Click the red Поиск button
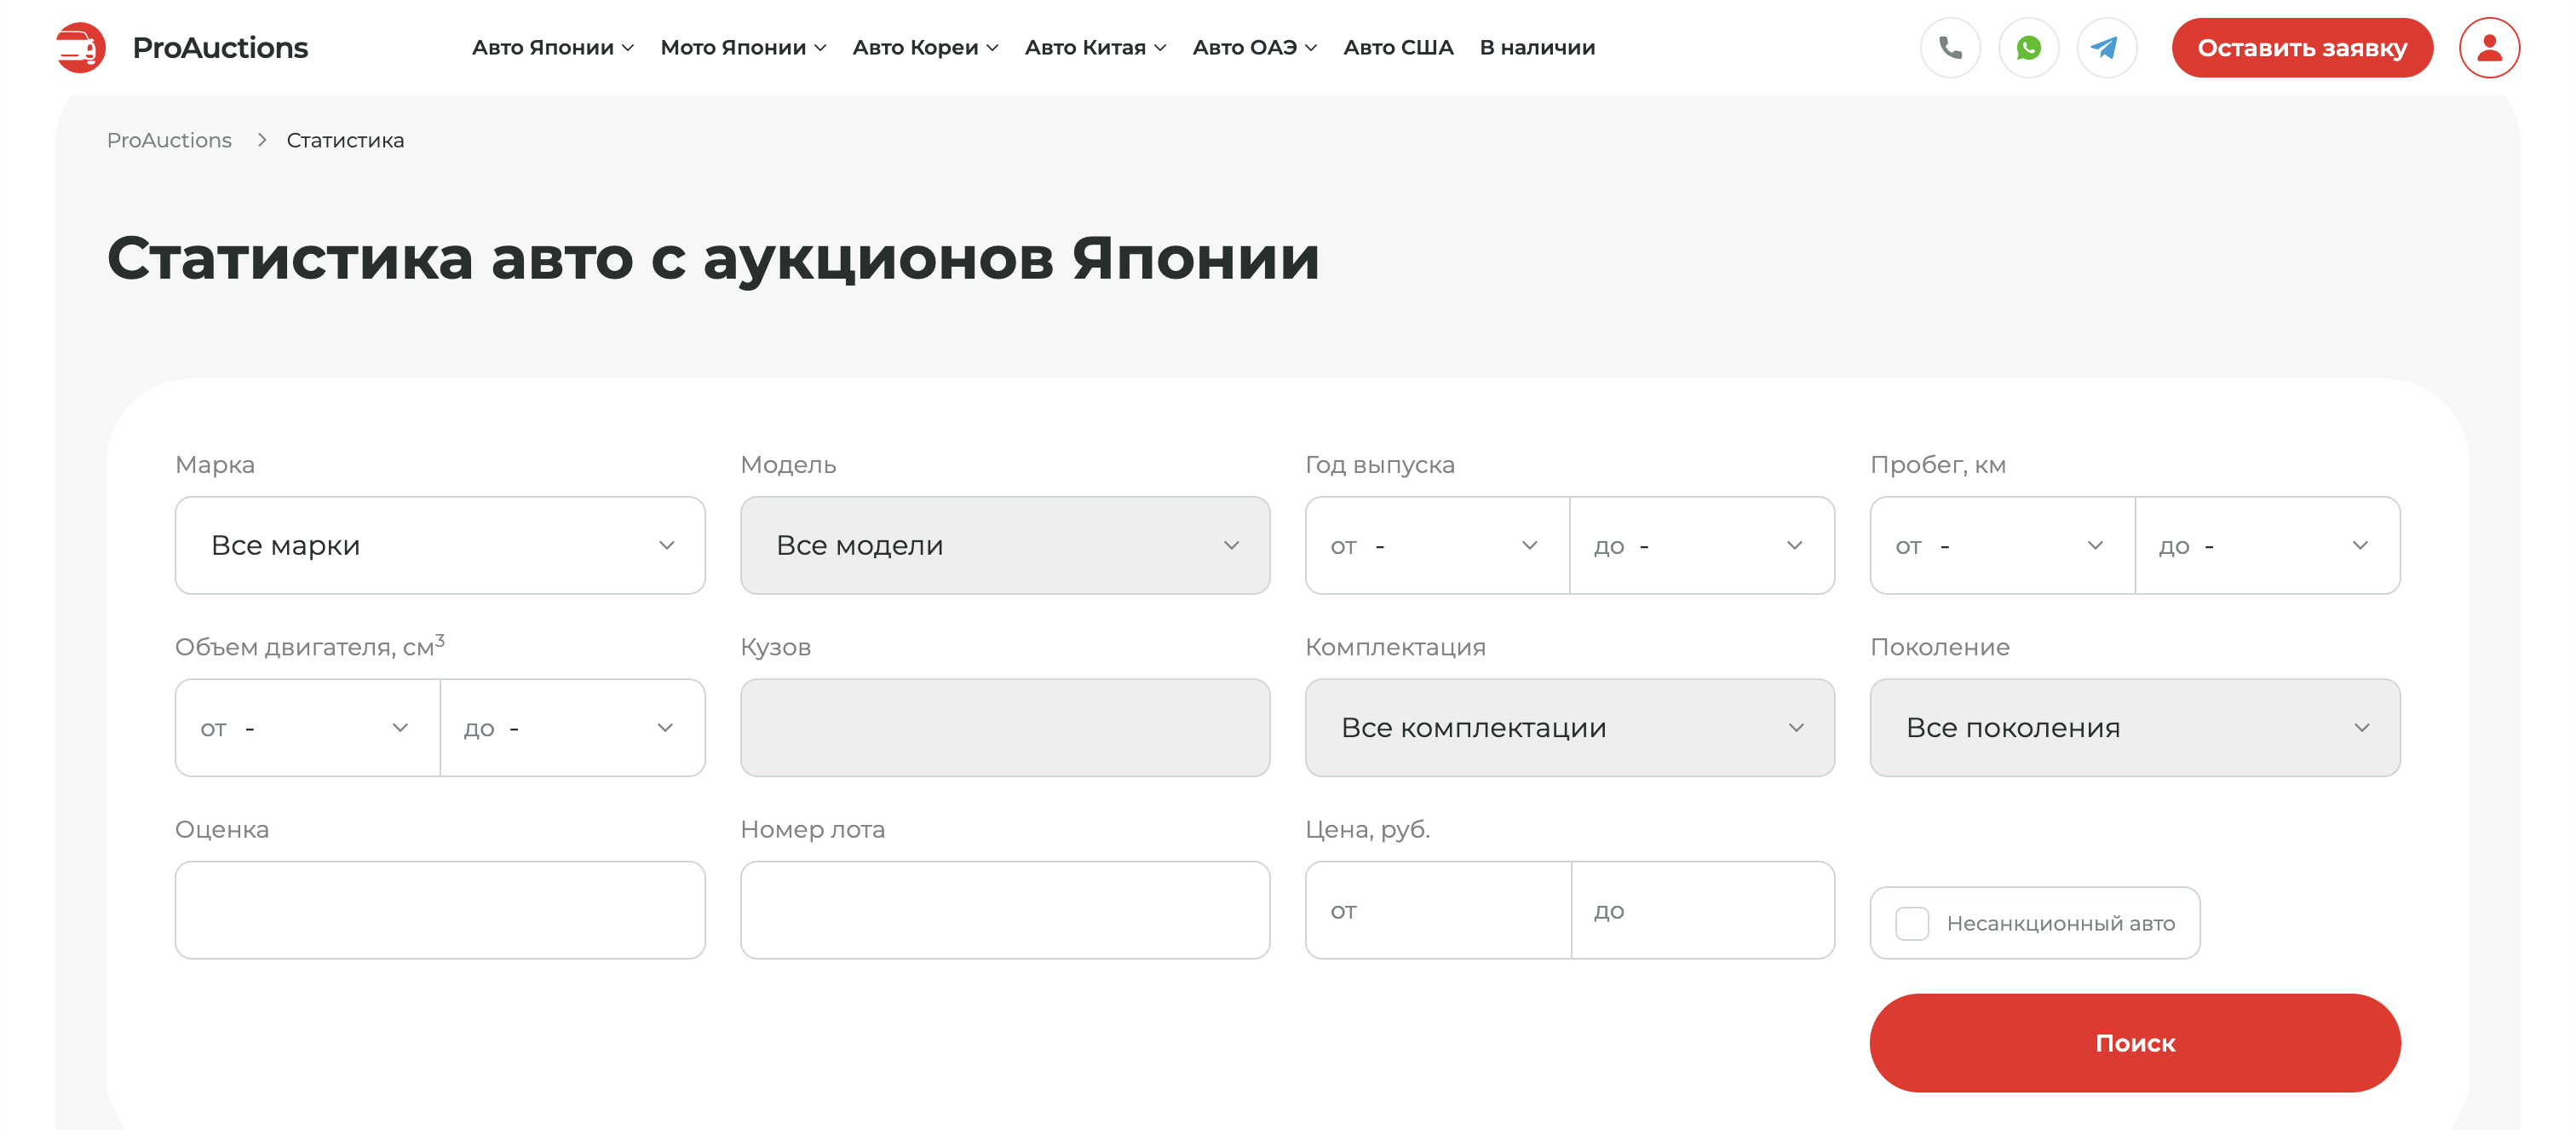Image resolution: width=2576 pixels, height=1130 pixels. point(2135,1043)
